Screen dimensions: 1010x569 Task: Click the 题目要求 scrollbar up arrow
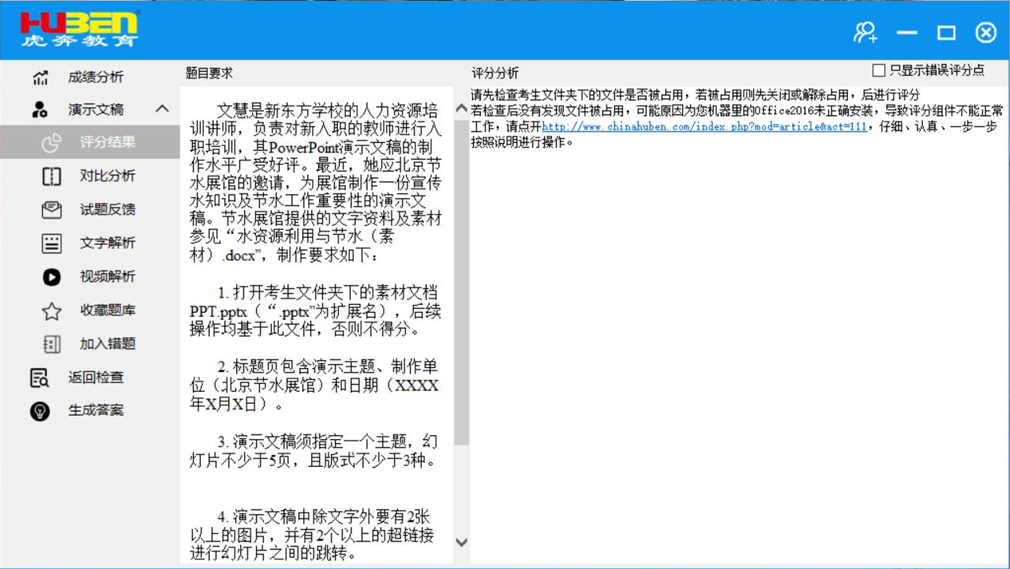pyautogui.click(x=461, y=109)
